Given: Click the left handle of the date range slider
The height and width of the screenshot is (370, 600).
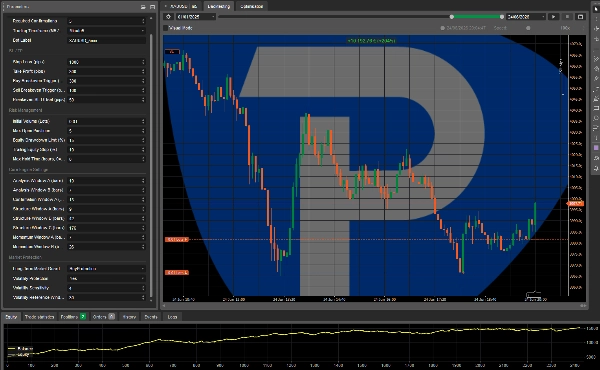Looking at the screenshot, I should pyautogui.click(x=452, y=17).
